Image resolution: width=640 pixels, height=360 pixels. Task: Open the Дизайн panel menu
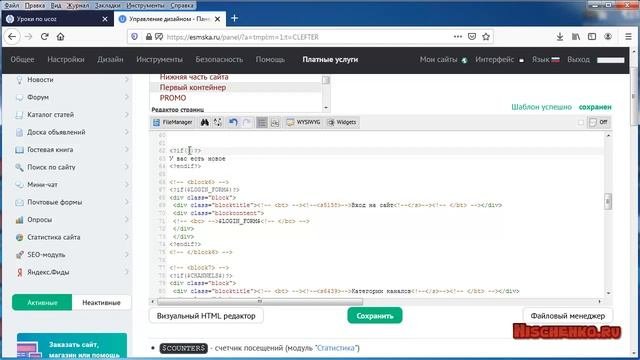(x=110, y=60)
